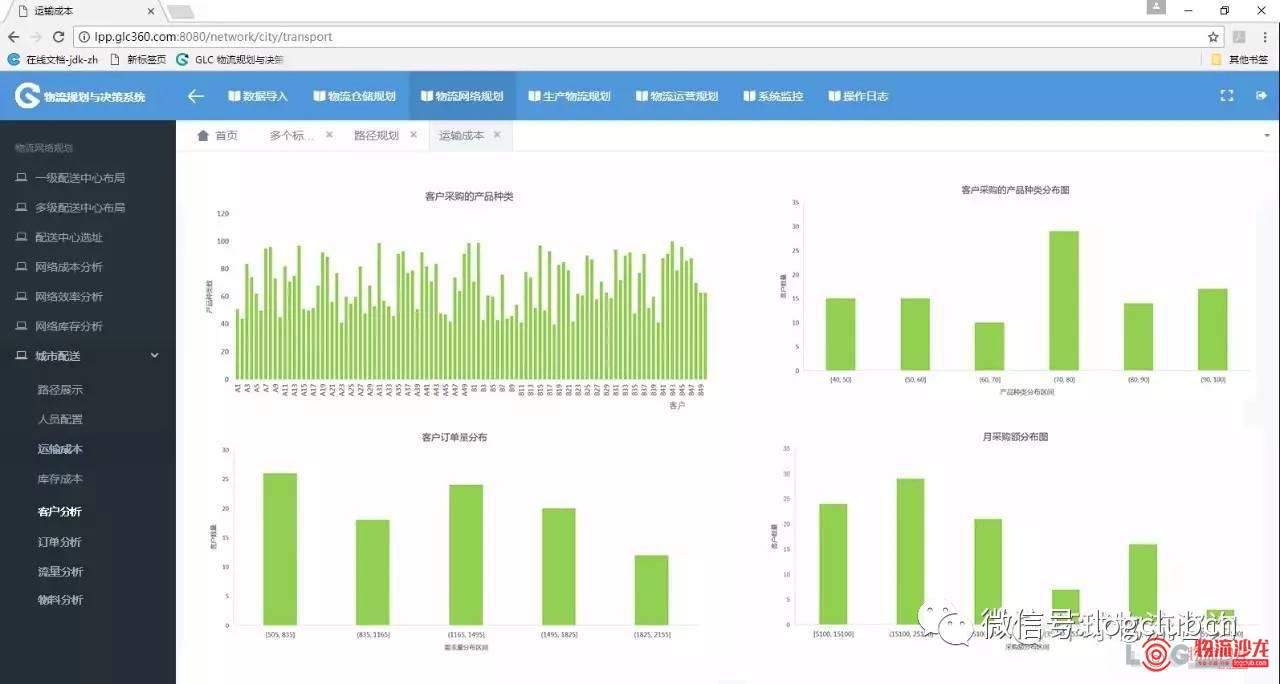Click the logout icon in header
This screenshot has height=684, width=1280.
pos(1261,96)
